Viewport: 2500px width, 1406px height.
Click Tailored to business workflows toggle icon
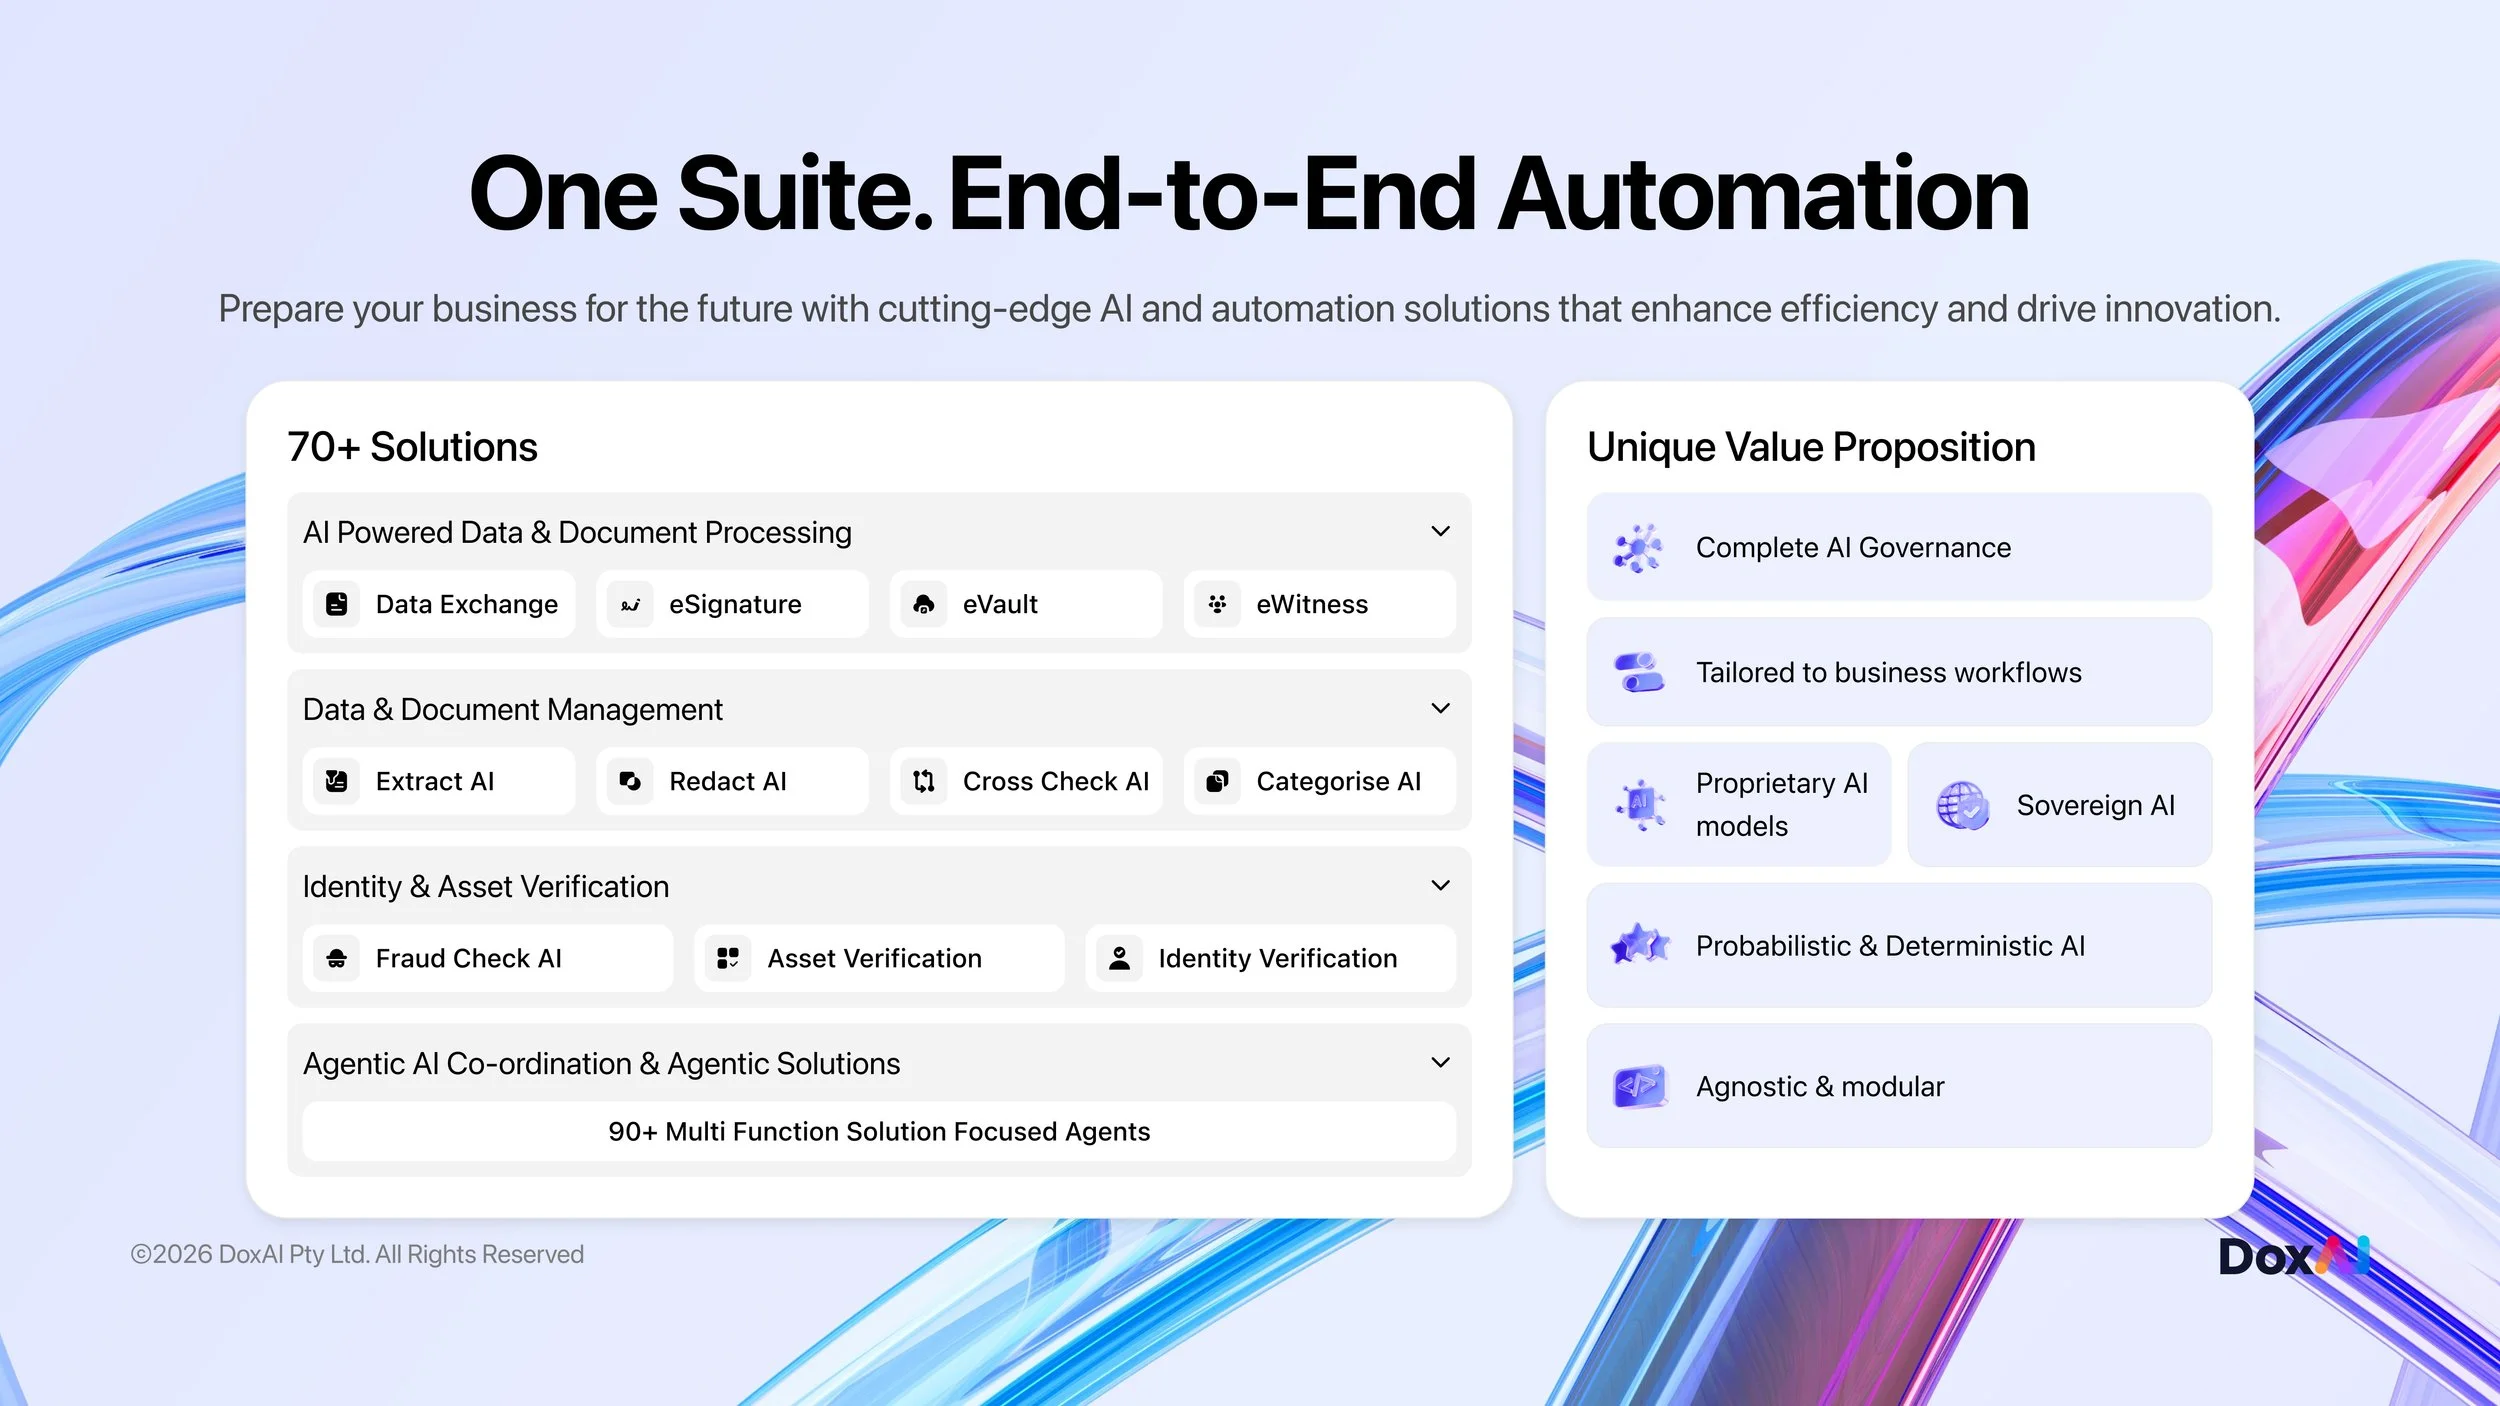tap(1639, 672)
